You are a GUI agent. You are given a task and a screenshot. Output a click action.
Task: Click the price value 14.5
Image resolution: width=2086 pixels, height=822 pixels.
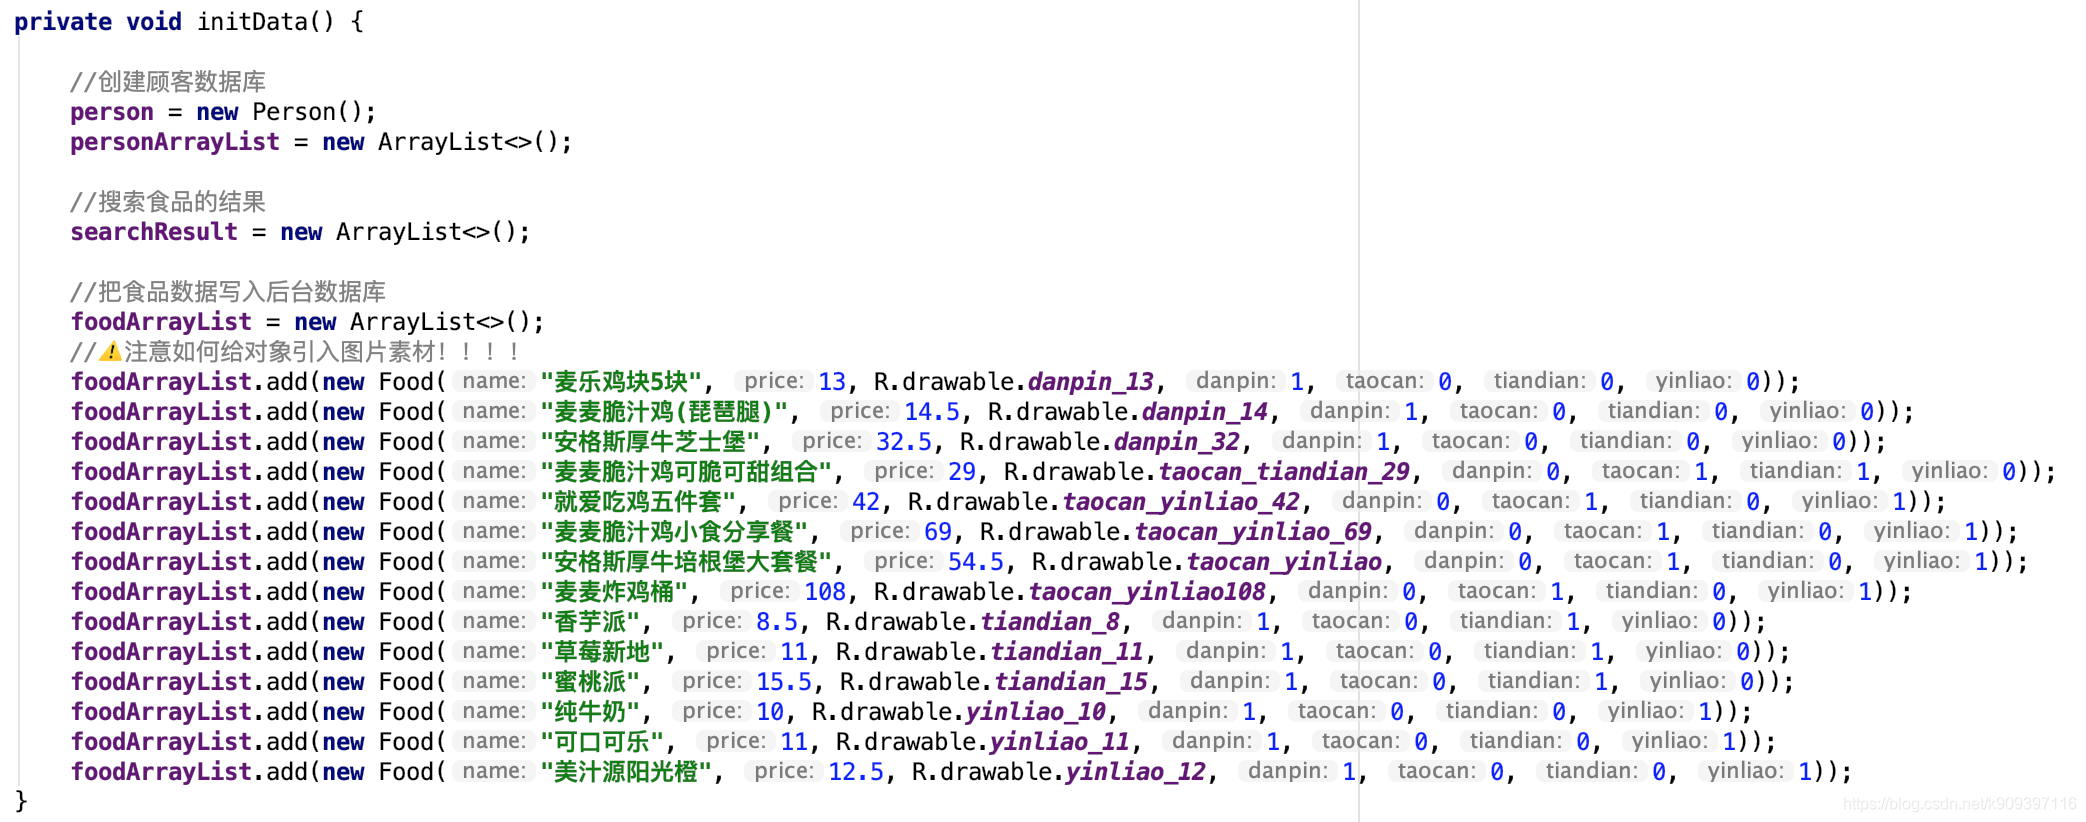point(932,412)
